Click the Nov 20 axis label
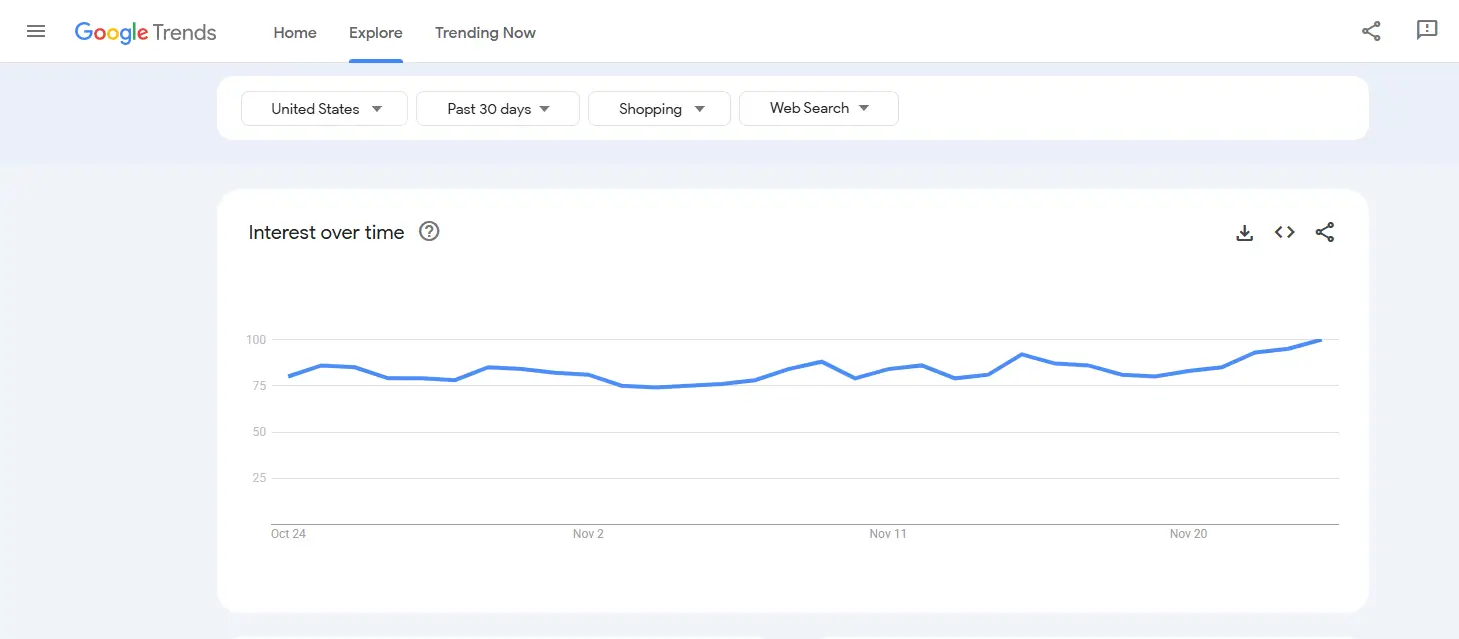The height and width of the screenshot is (639, 1459). (1188, 534)
